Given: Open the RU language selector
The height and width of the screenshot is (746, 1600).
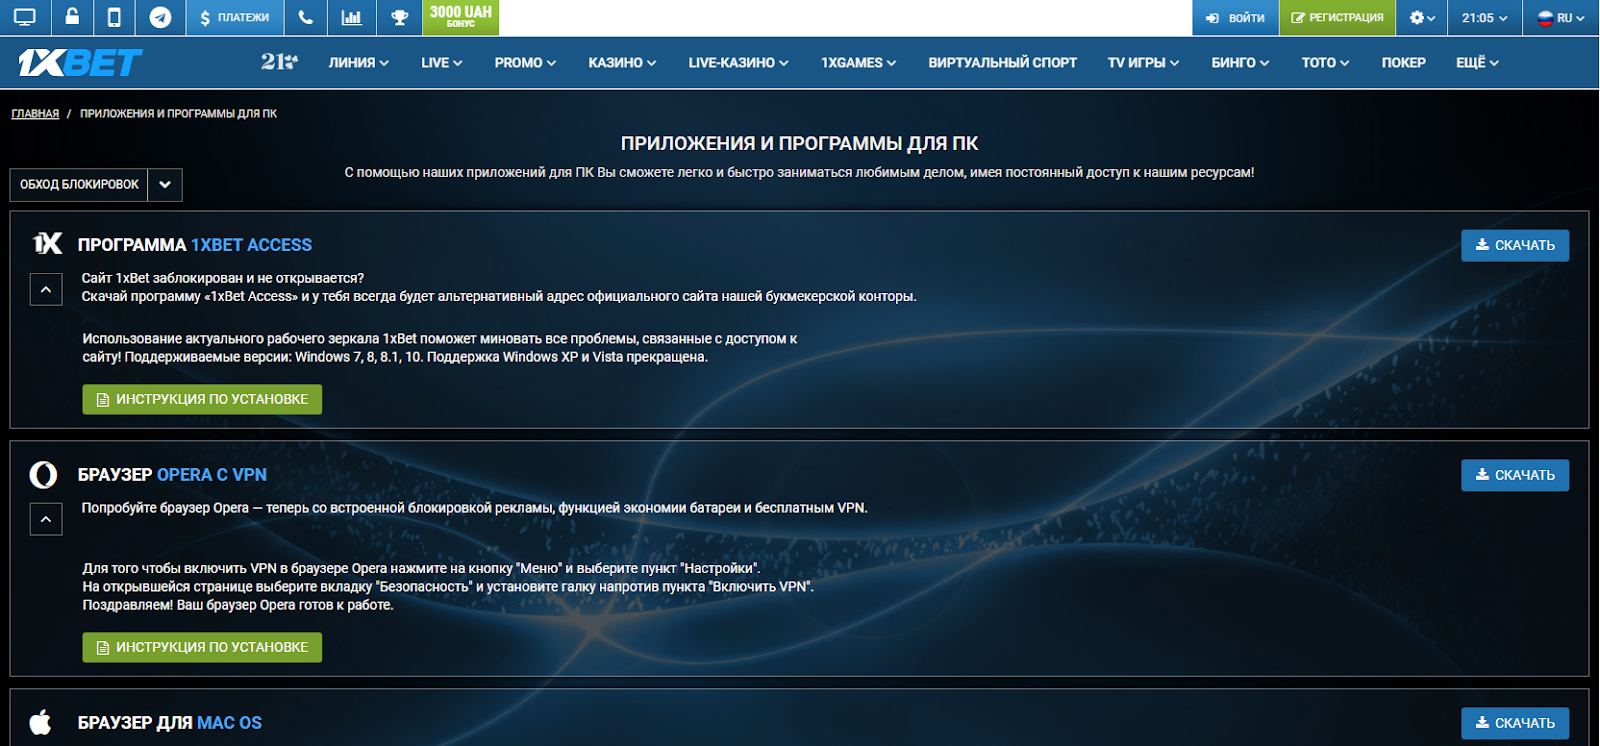Looking at the screenshot, I should click(x=1561, y=17).
